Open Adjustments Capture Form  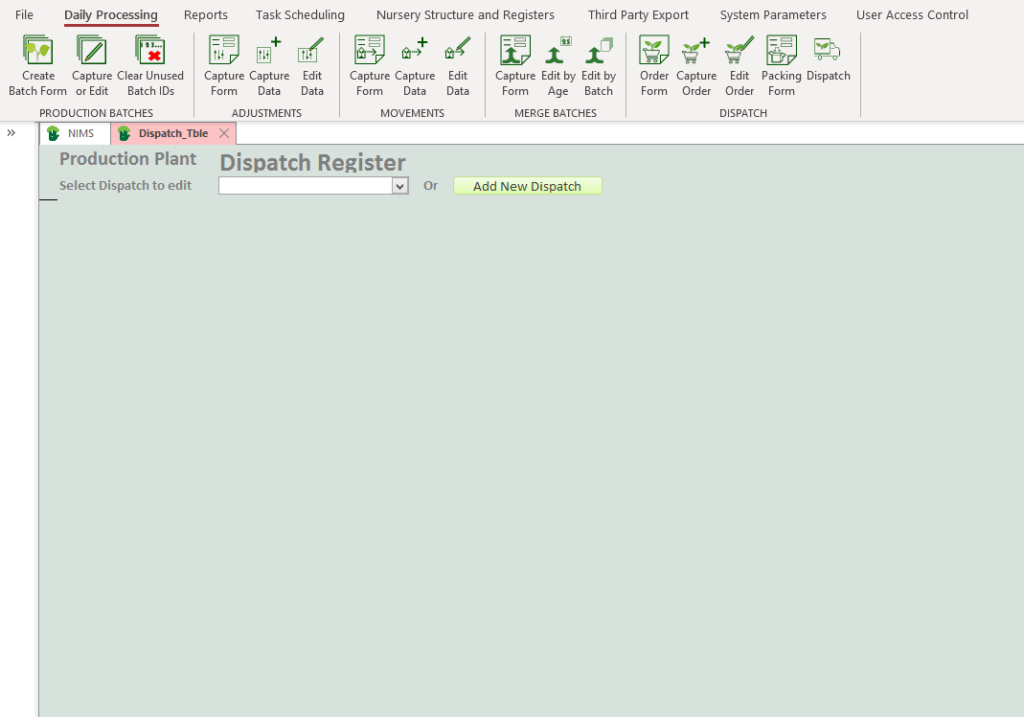(224, 52)
